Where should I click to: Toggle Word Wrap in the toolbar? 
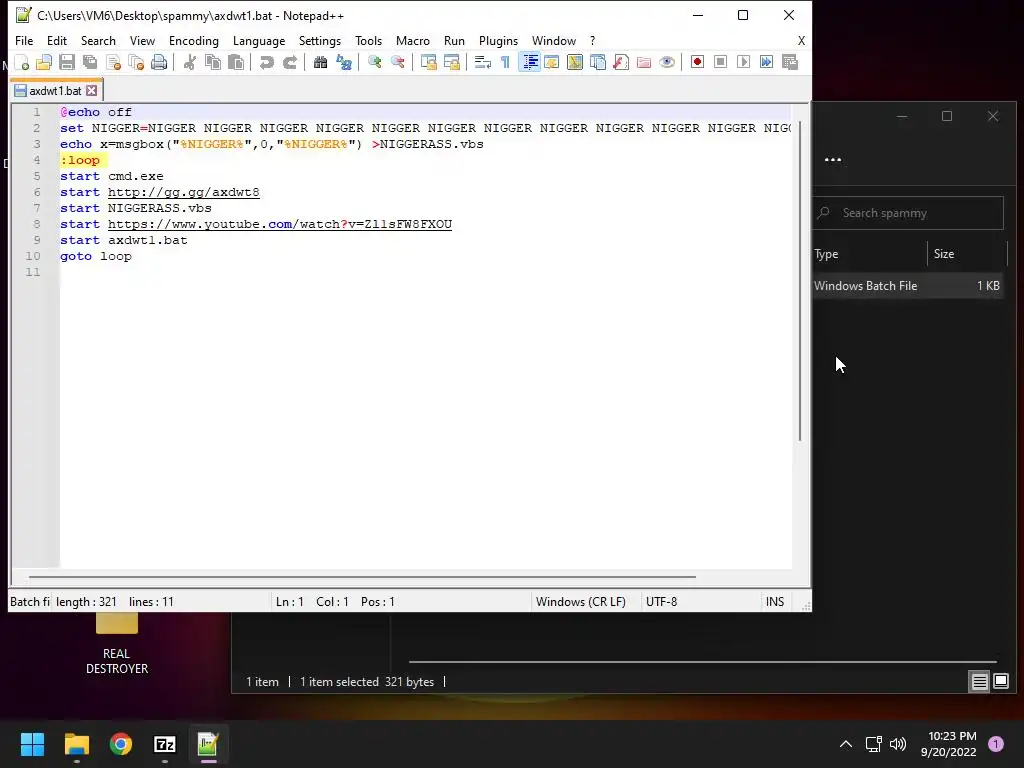[483, 62]
